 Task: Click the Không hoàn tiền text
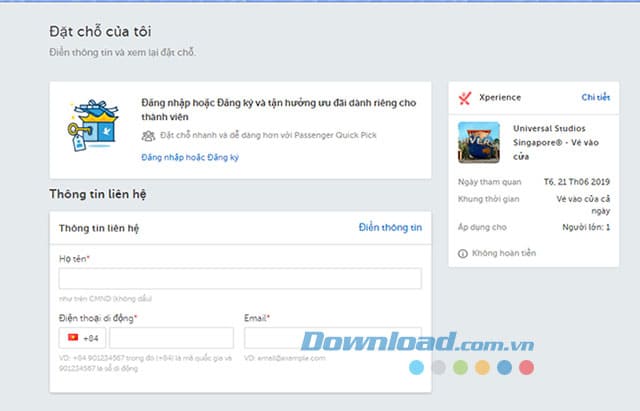coord(504,253)
